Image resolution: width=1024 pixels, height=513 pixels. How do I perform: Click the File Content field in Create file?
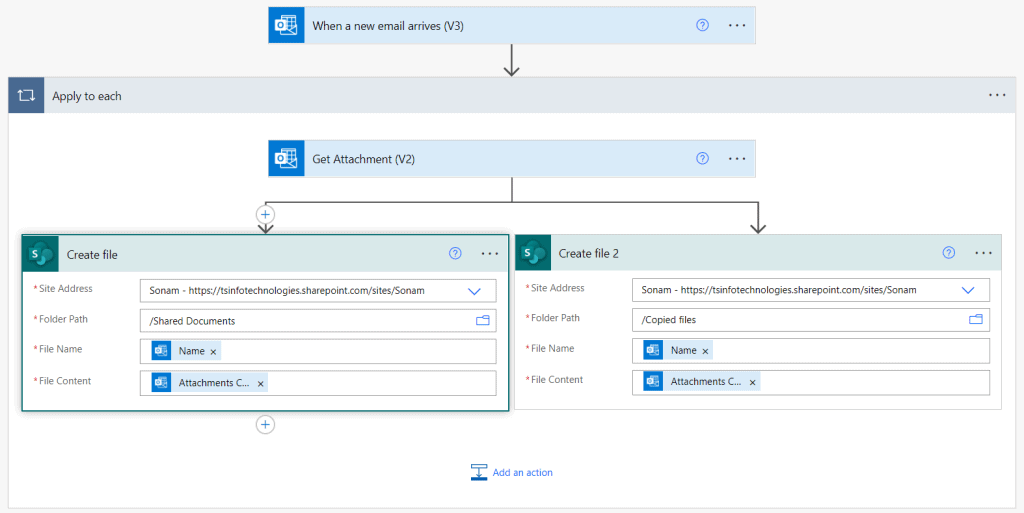pos(318,383)
